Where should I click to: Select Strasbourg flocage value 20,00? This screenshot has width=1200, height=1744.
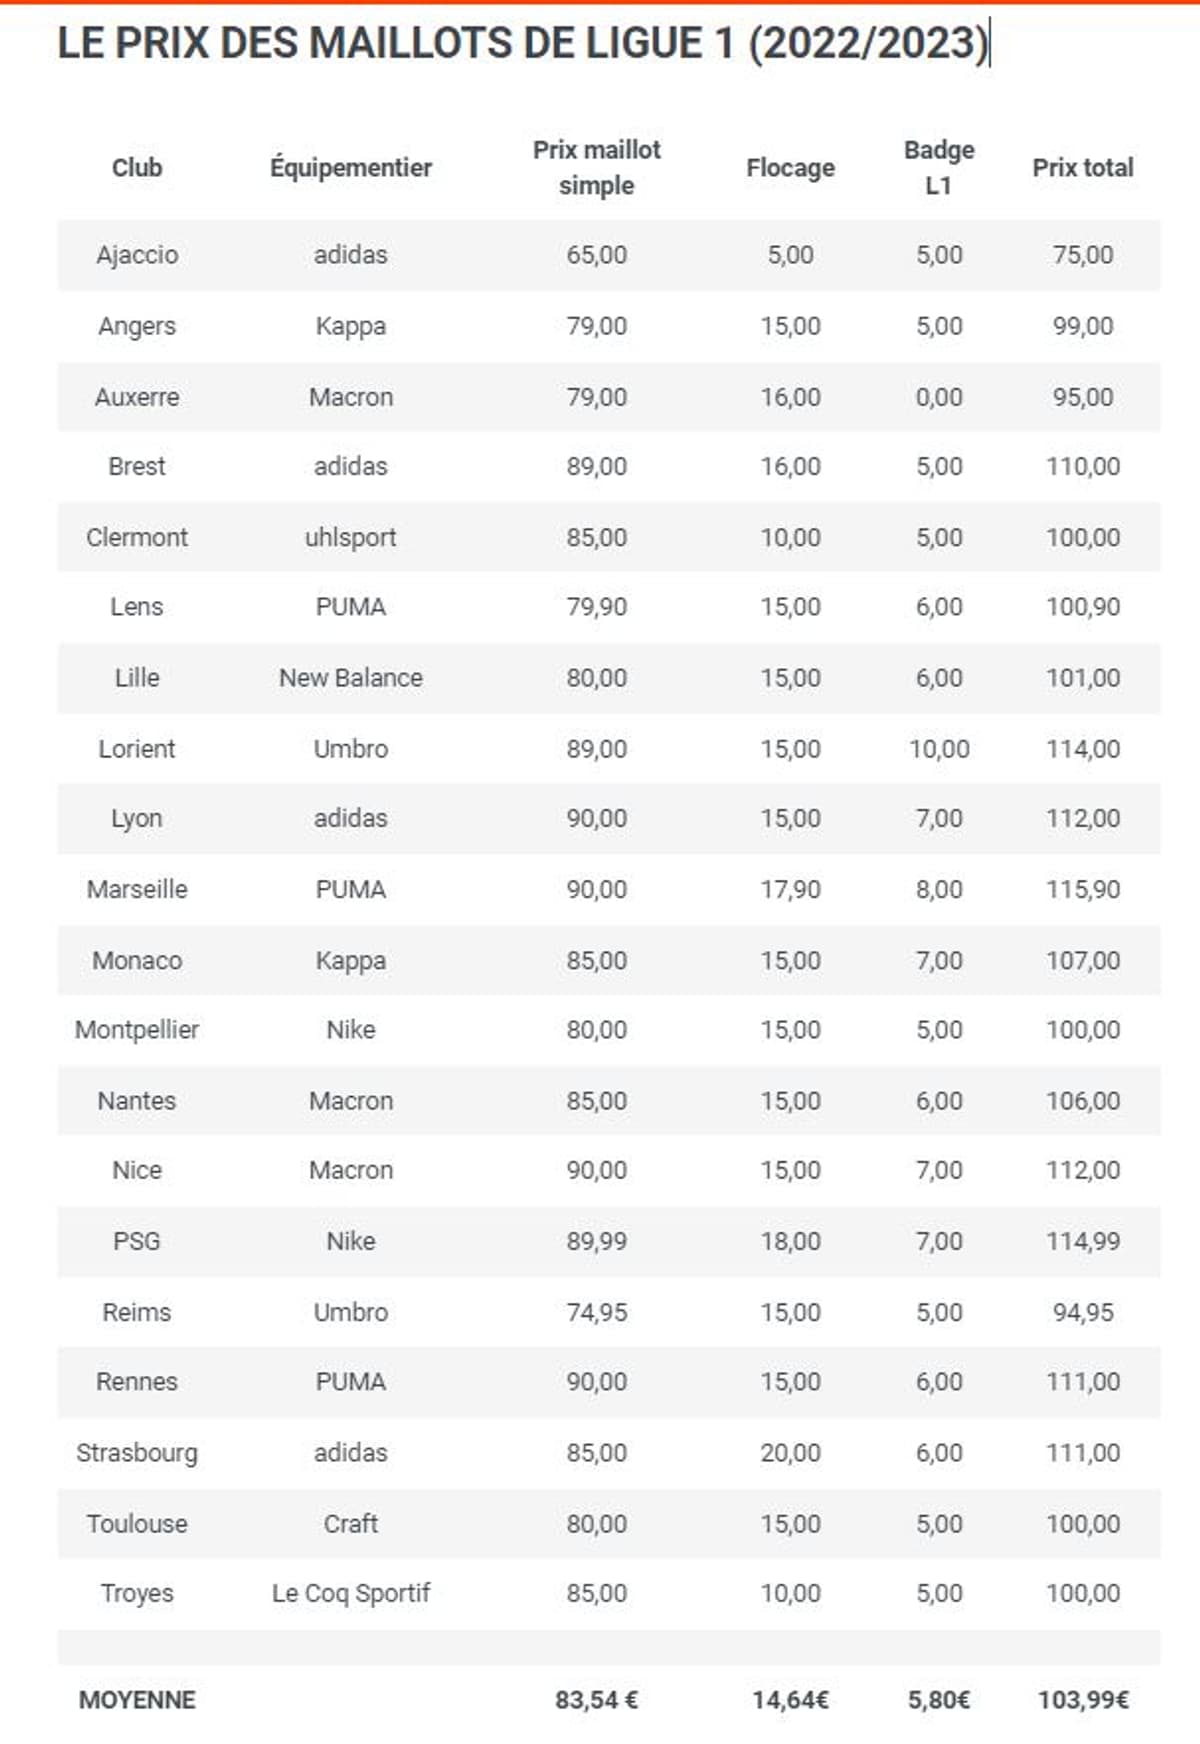790,1452
